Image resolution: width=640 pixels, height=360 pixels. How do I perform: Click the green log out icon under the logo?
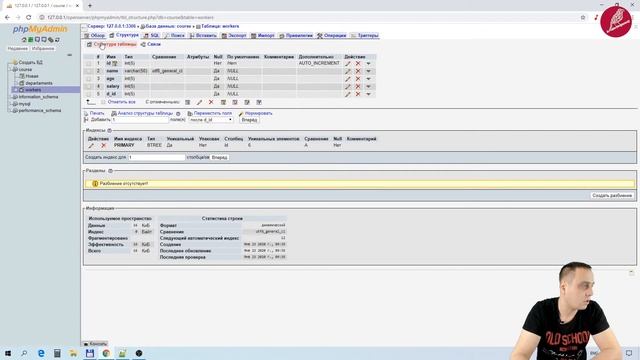[31, 40]
